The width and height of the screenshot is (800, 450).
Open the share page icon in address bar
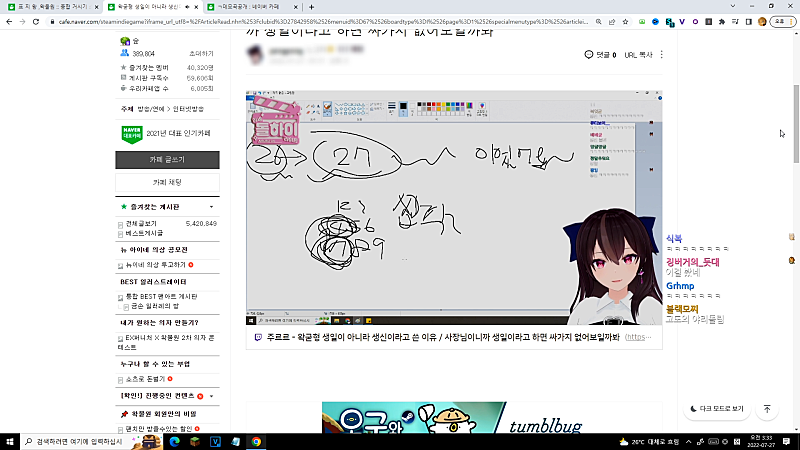[x=612, y=21]
